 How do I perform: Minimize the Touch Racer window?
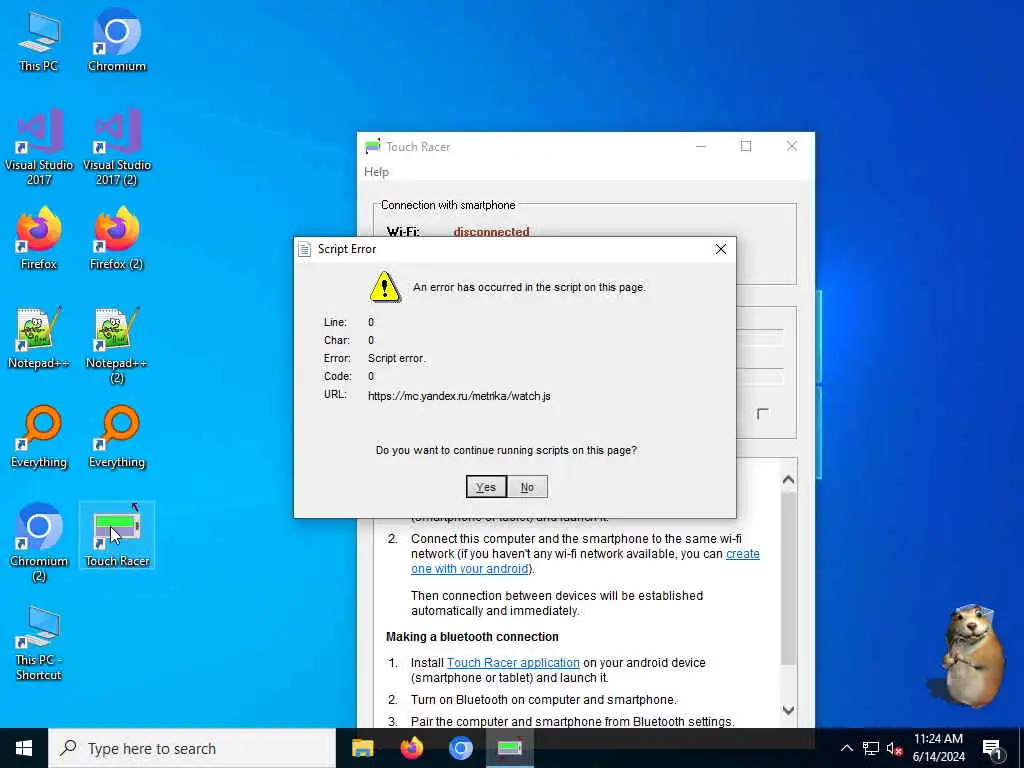click(701, 146)
